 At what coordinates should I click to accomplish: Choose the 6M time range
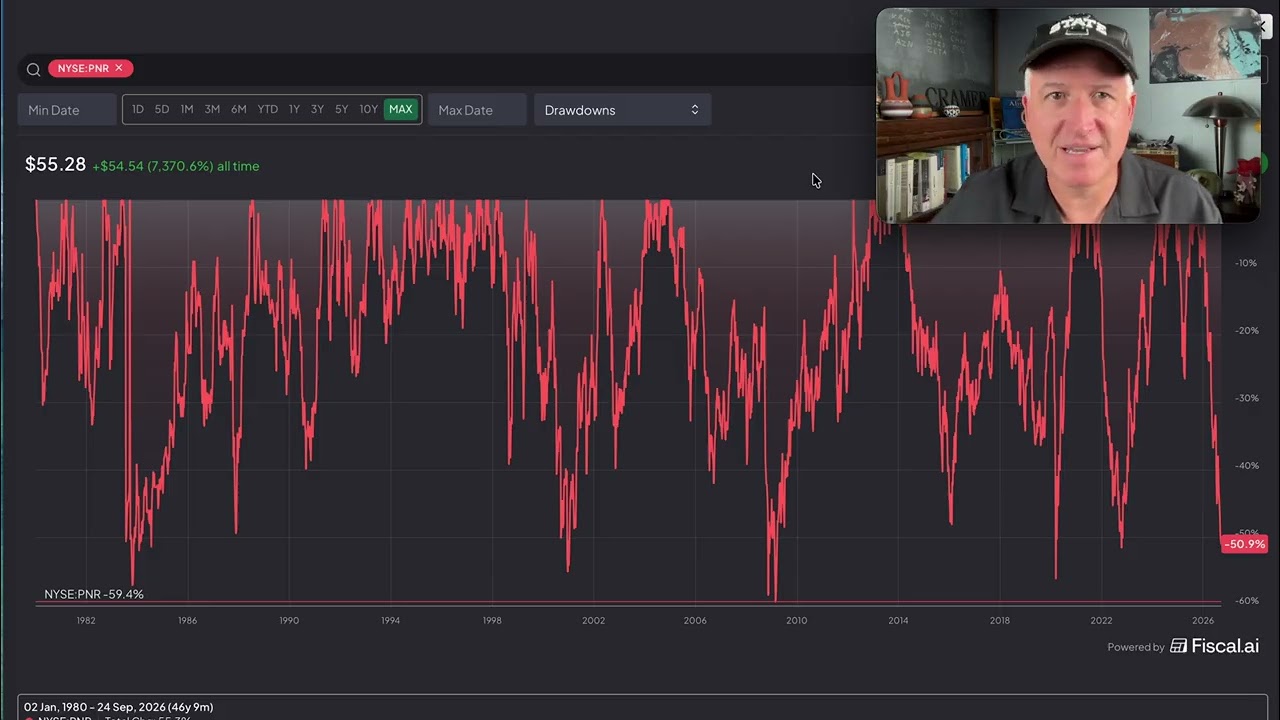[x=239, y=109]
